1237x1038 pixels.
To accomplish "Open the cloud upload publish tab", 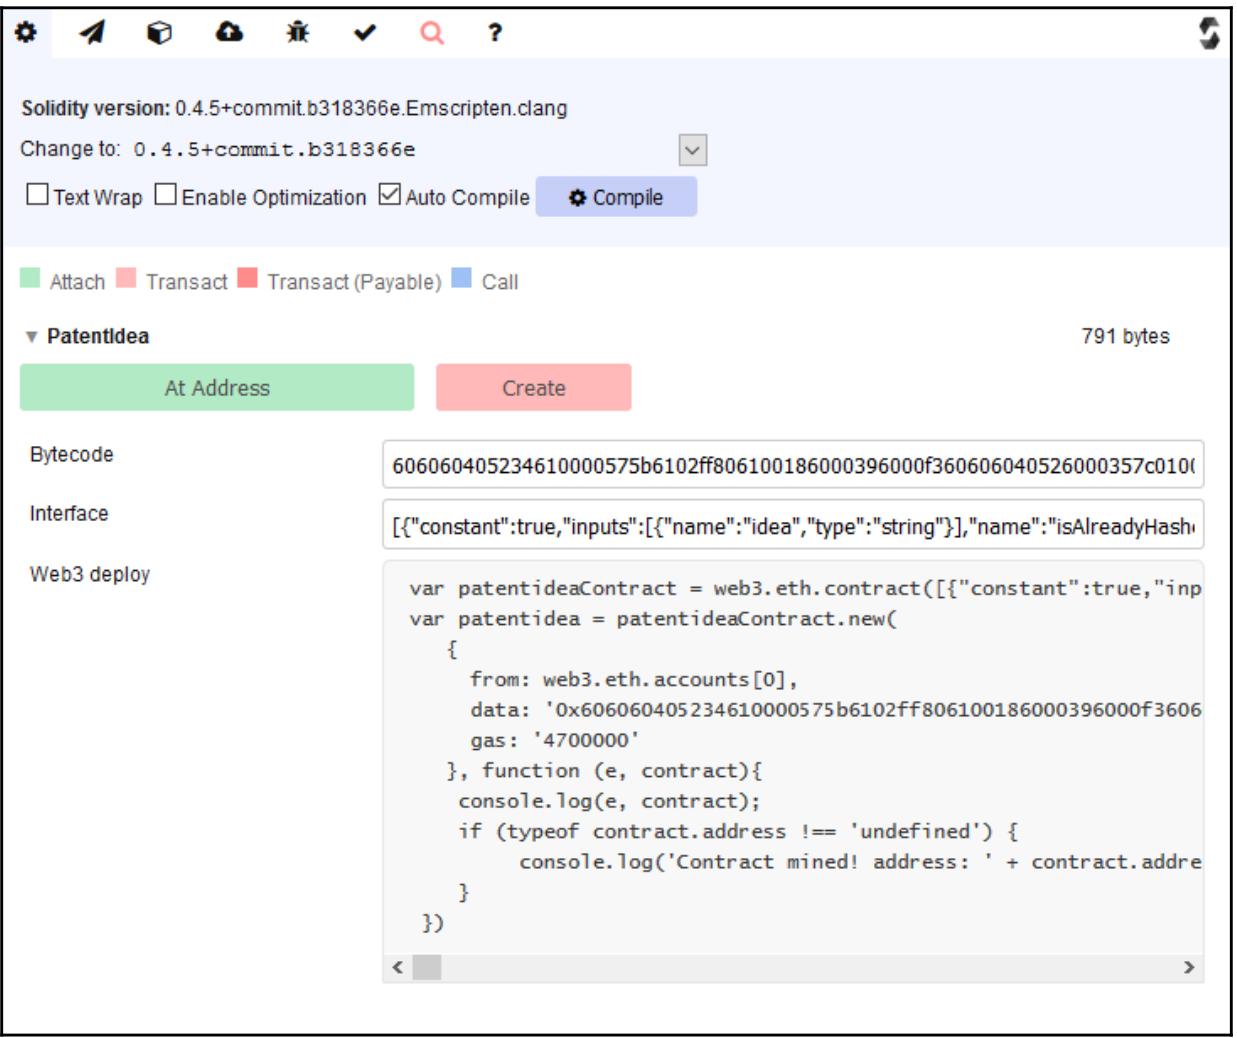I will click(x=229, y=33).
